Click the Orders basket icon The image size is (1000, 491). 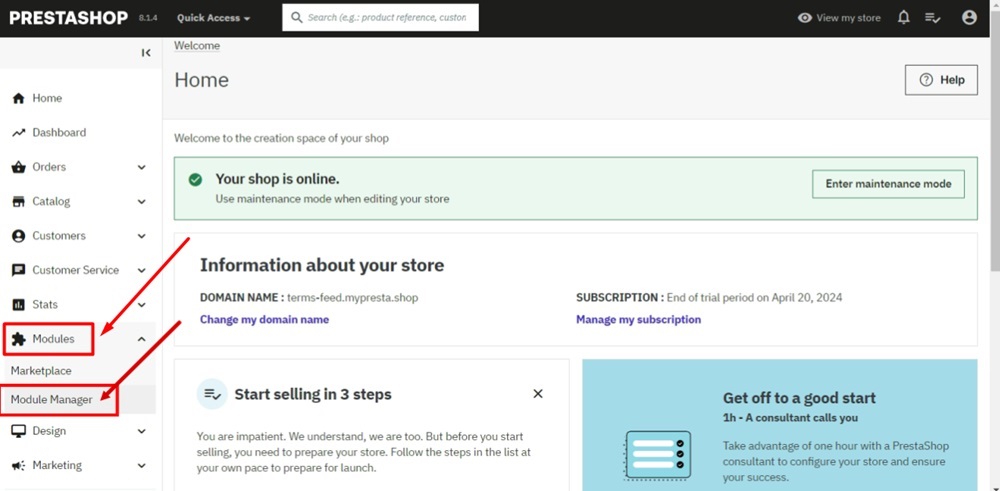point(19,167)
